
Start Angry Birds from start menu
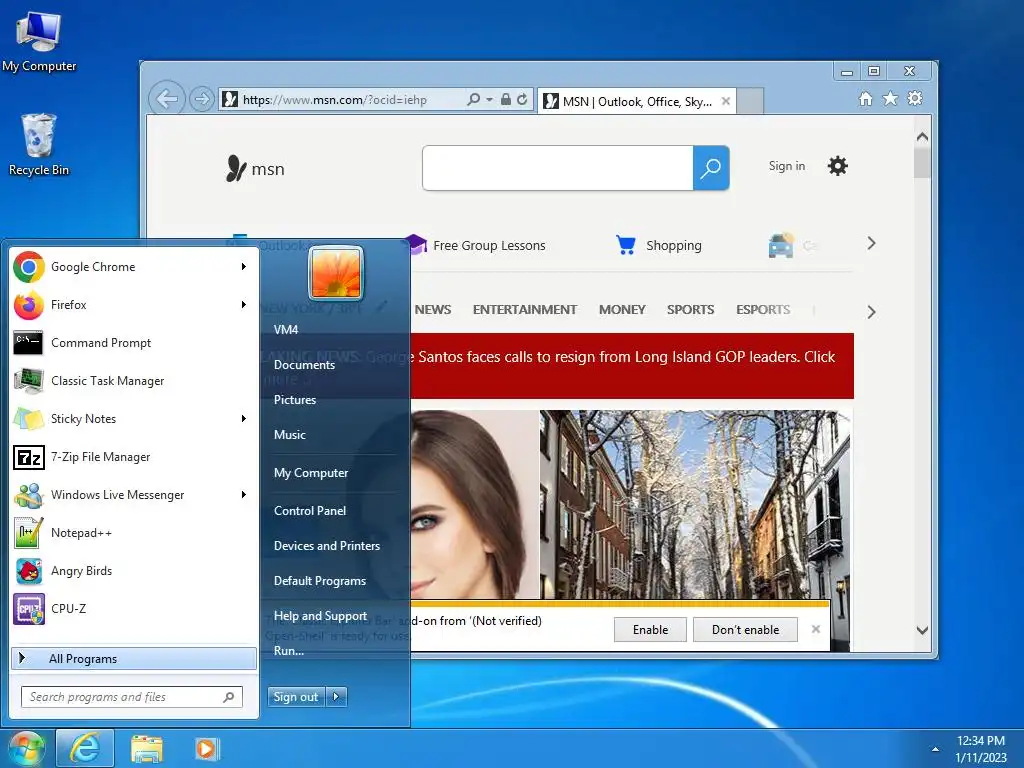click(x=133, y=570)
